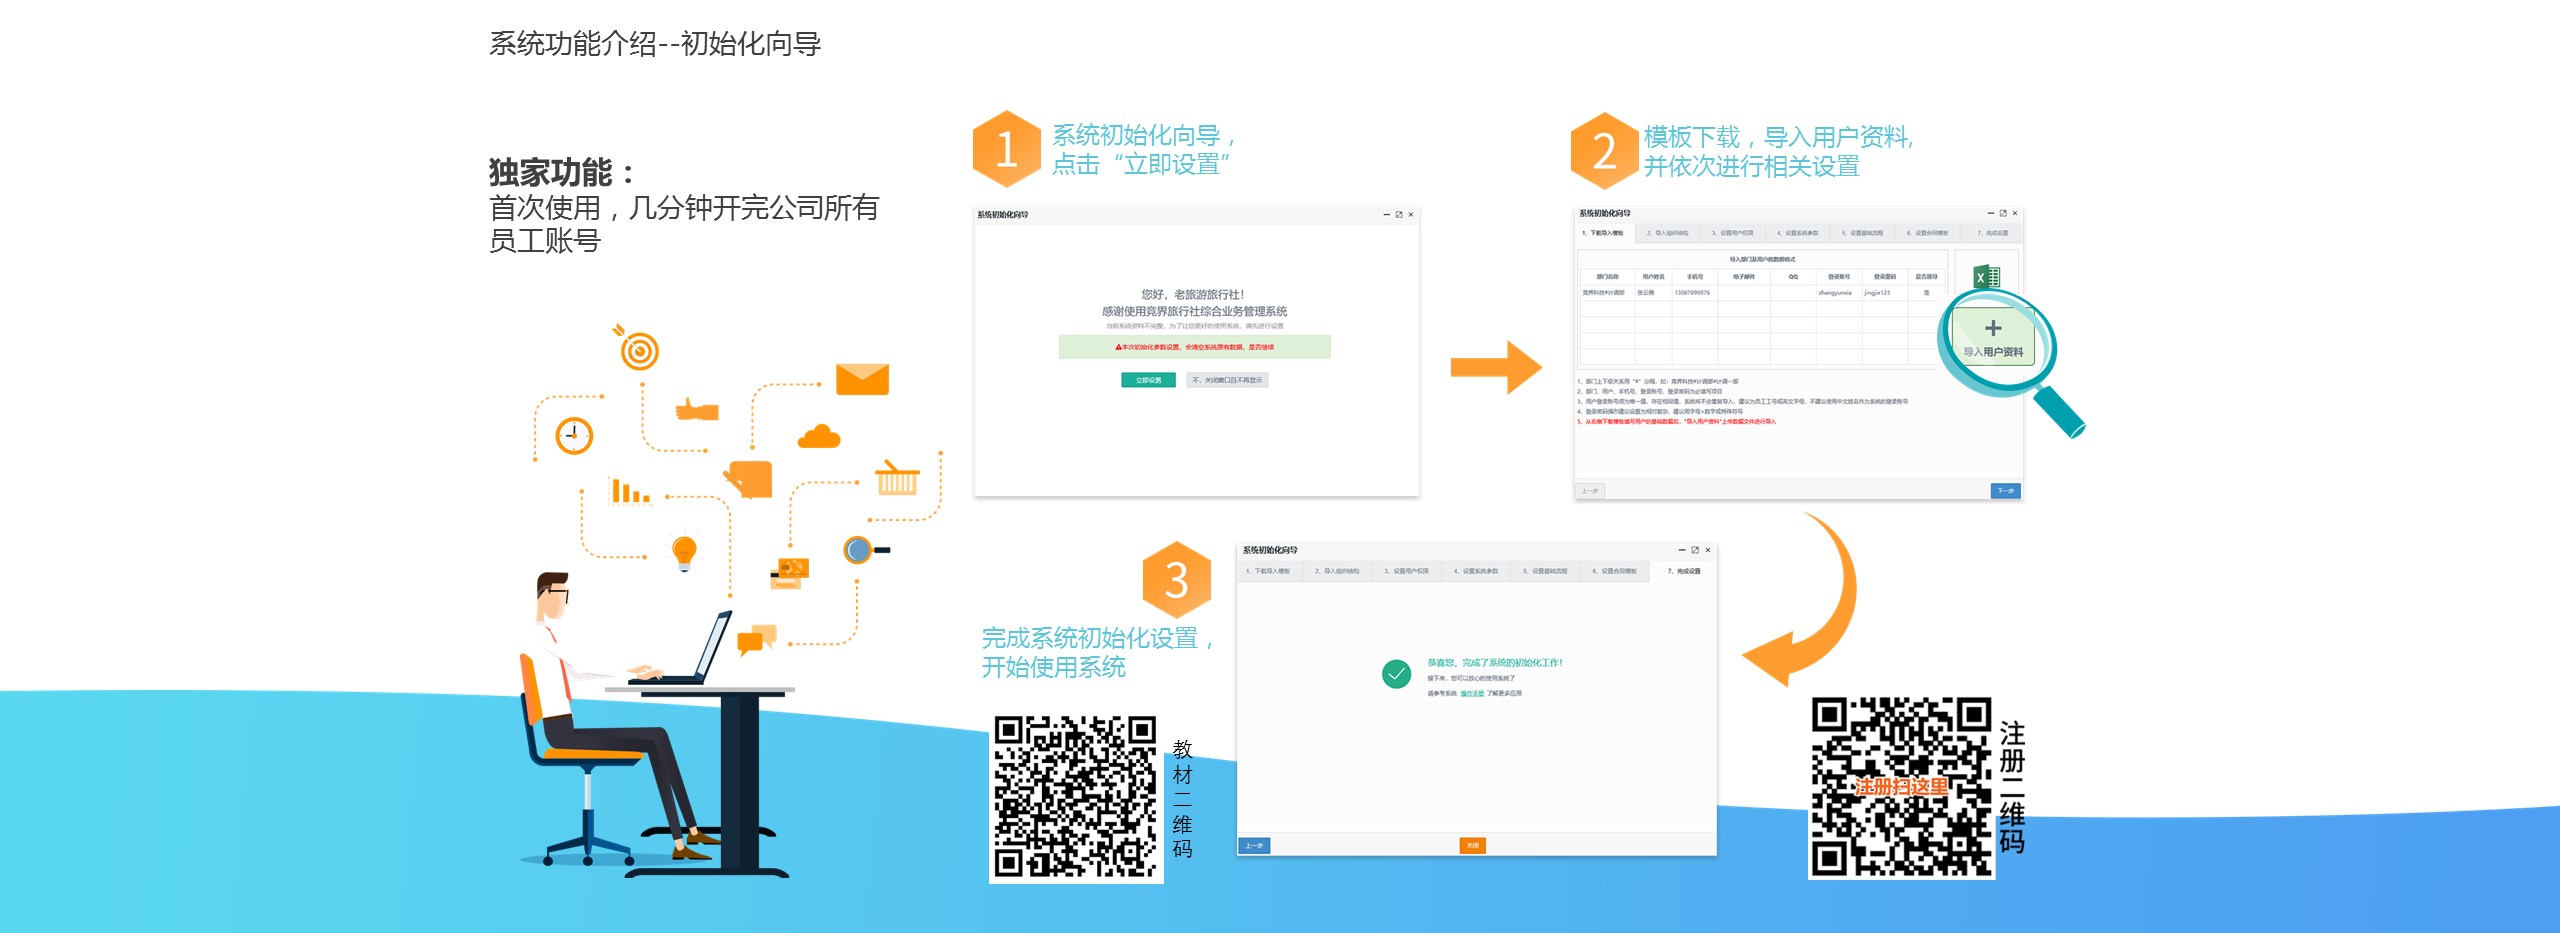Select the 2.导入组织结构 tab in step 2 window
This screenshot has width=2560, height=933.
(1666, 233)
